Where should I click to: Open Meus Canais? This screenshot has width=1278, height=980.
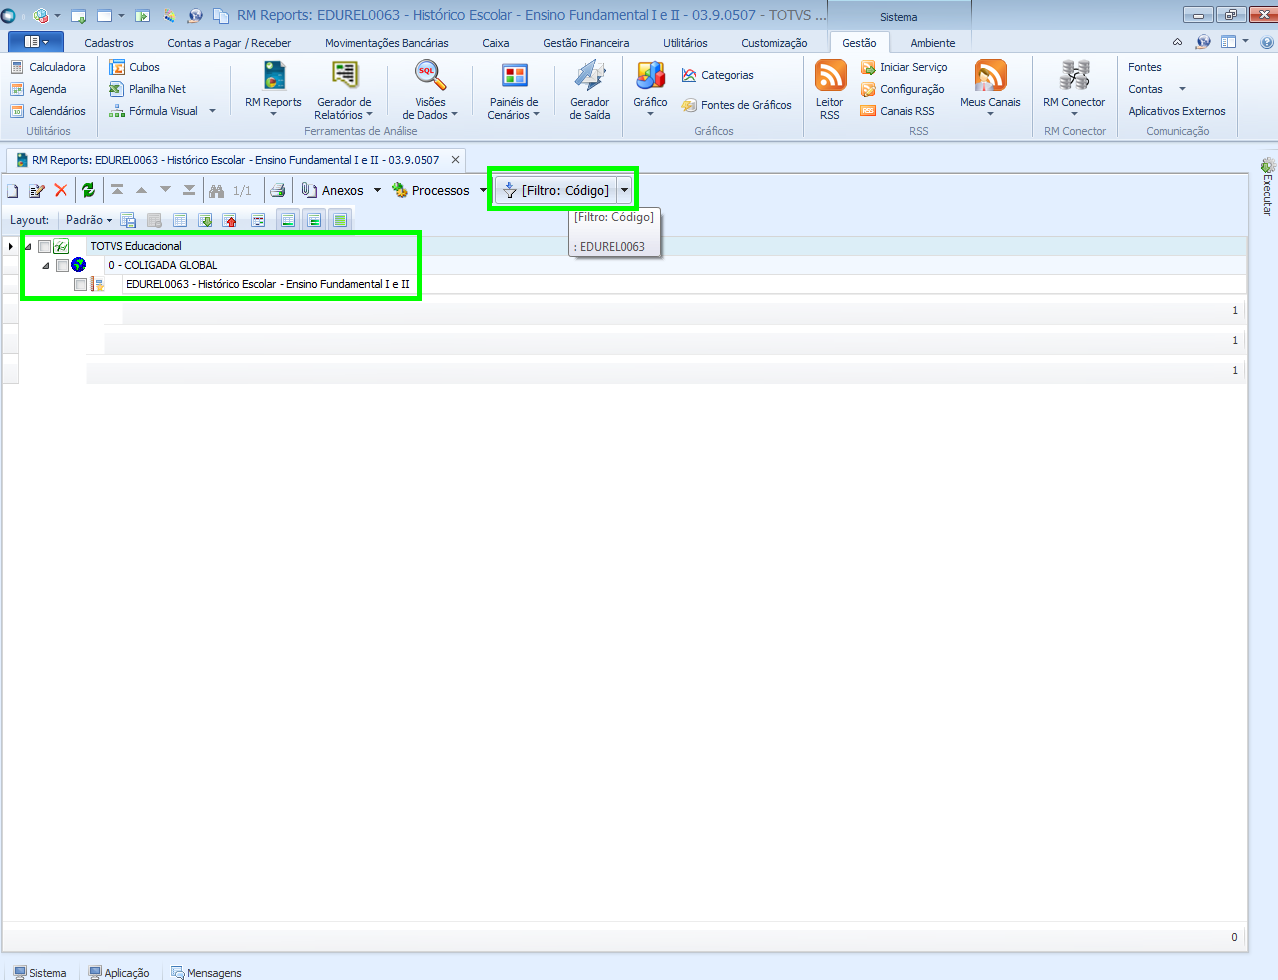coord(990,88)
